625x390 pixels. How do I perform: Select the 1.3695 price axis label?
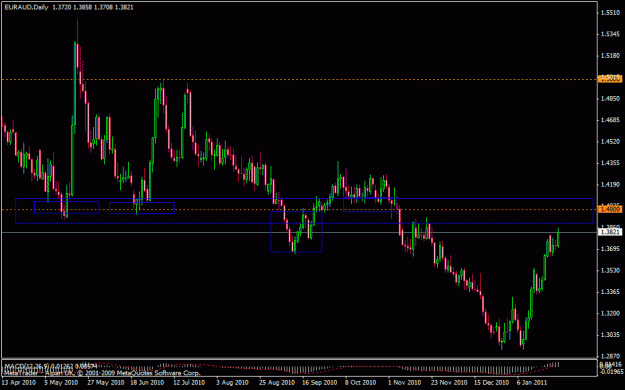coord(611,249)
